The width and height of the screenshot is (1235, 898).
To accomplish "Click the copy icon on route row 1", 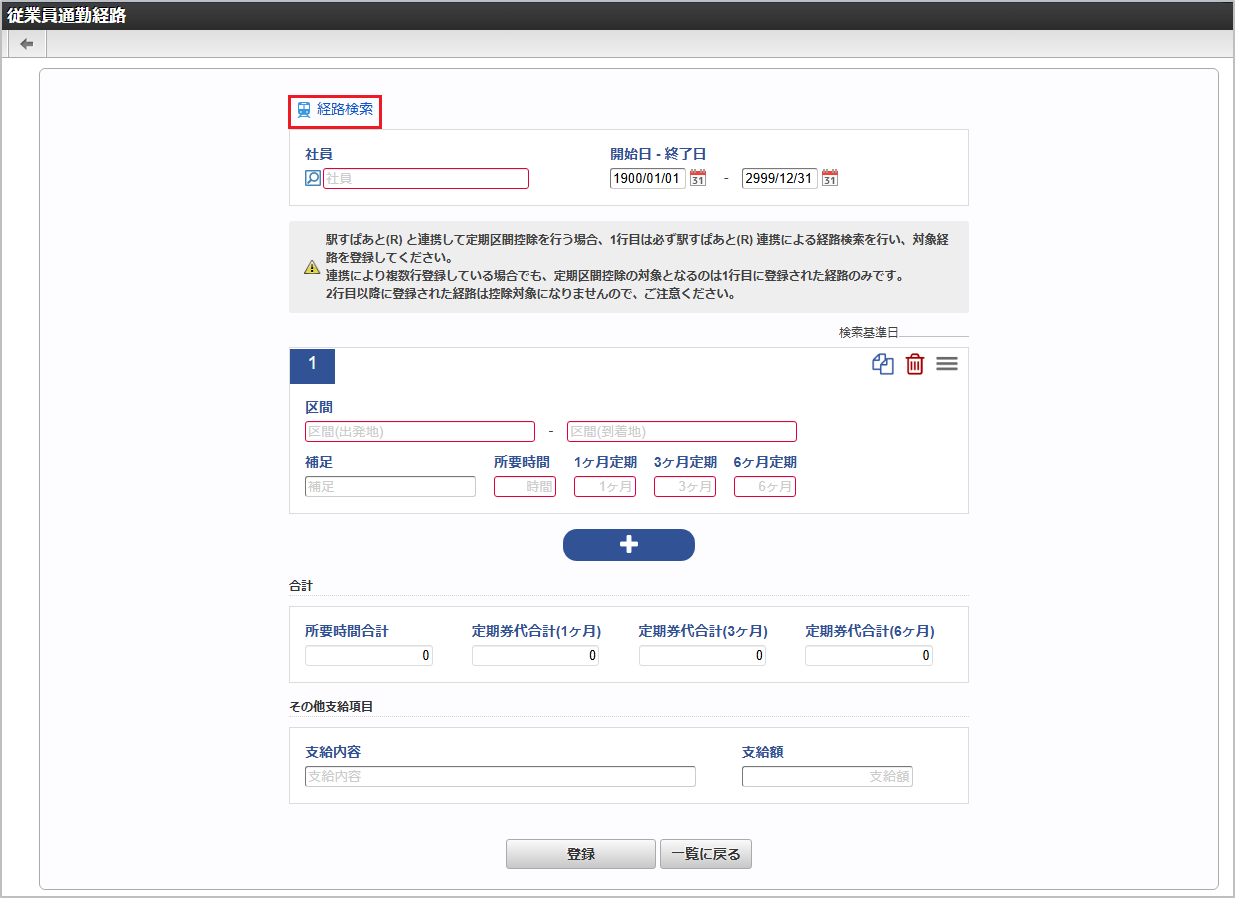I will coord(882,364).
